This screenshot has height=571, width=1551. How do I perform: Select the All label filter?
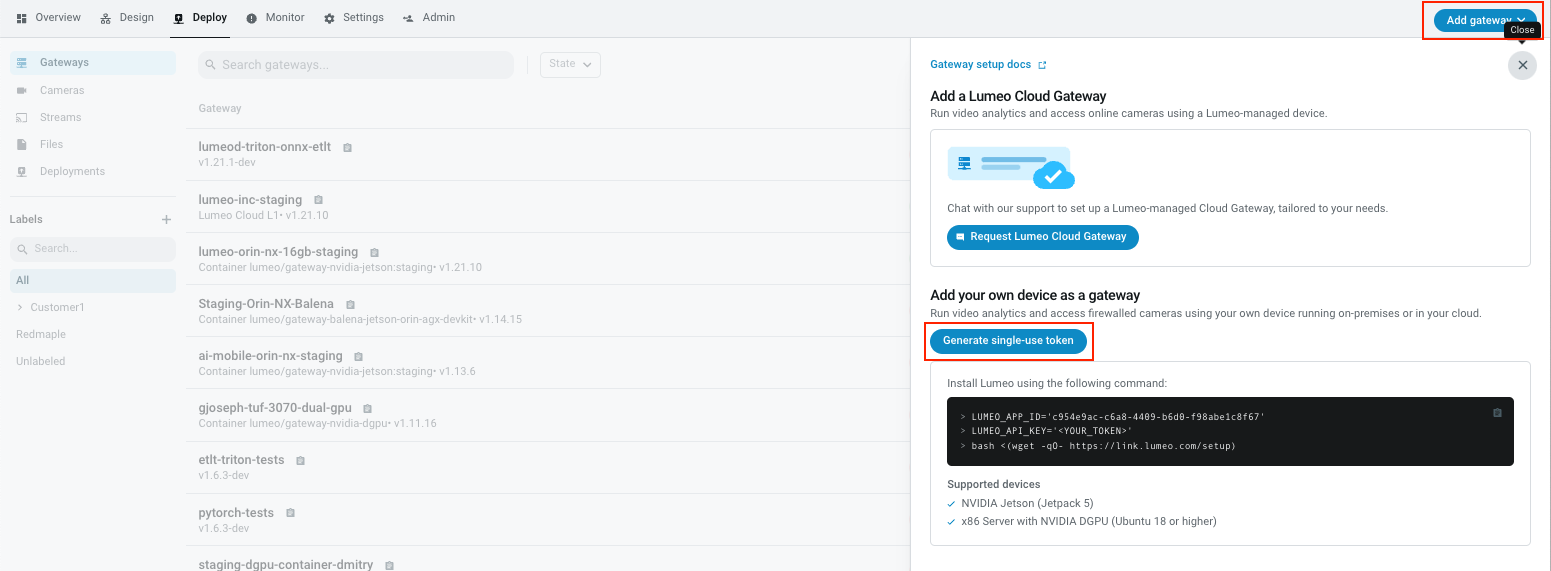click(93, 281)
